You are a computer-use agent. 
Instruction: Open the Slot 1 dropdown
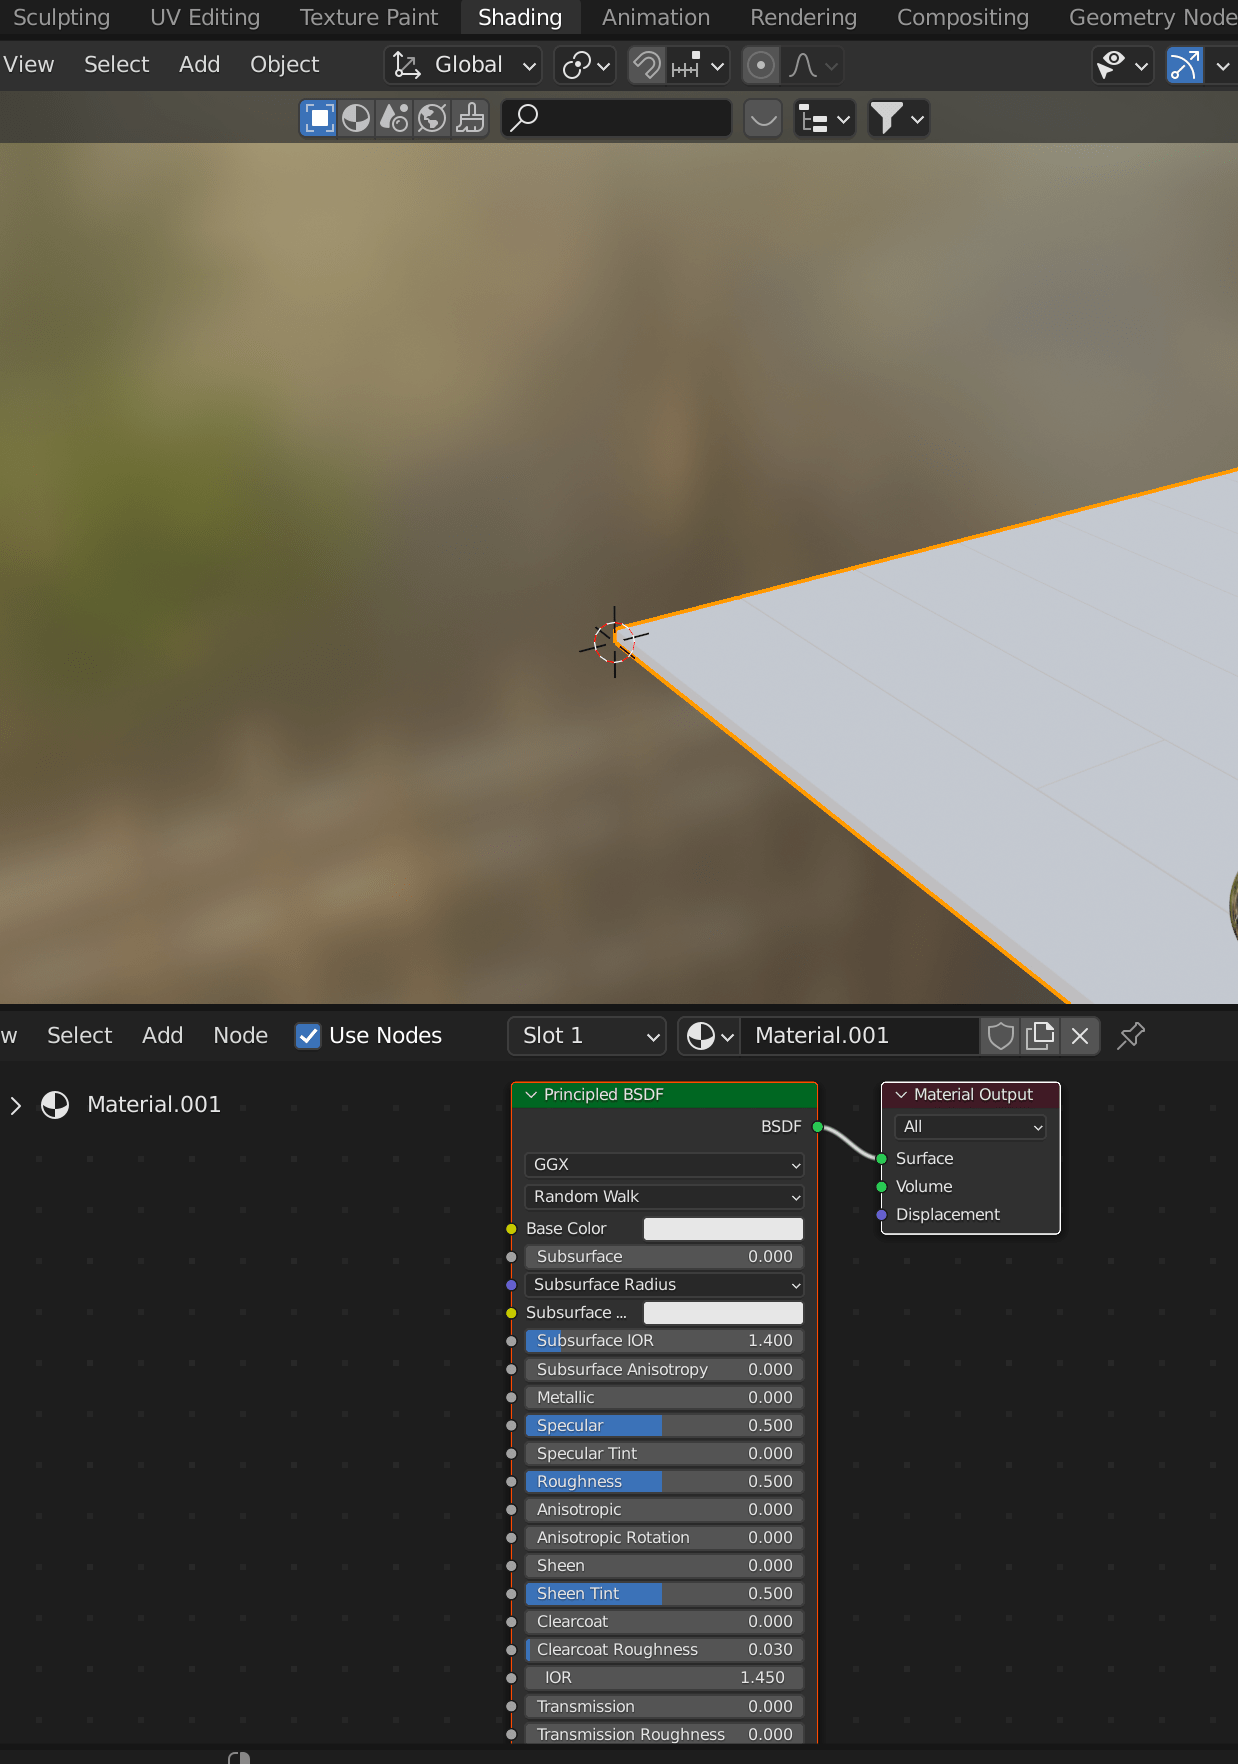[588, 1036]
